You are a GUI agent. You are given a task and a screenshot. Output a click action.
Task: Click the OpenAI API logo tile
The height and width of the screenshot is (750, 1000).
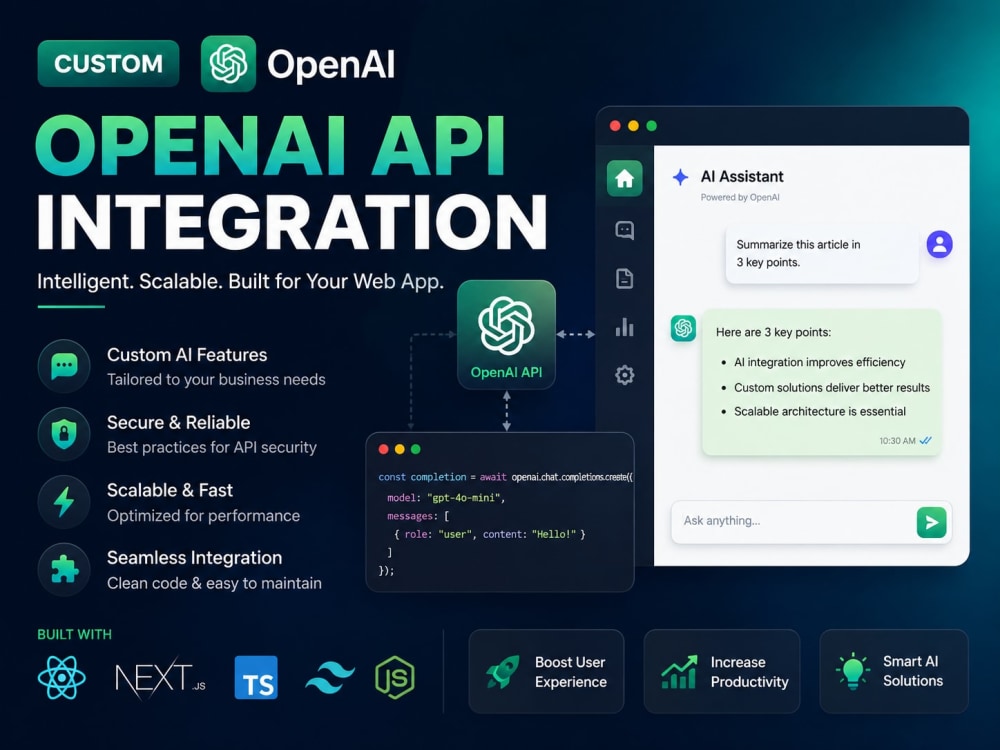click(x=506, y=335)
